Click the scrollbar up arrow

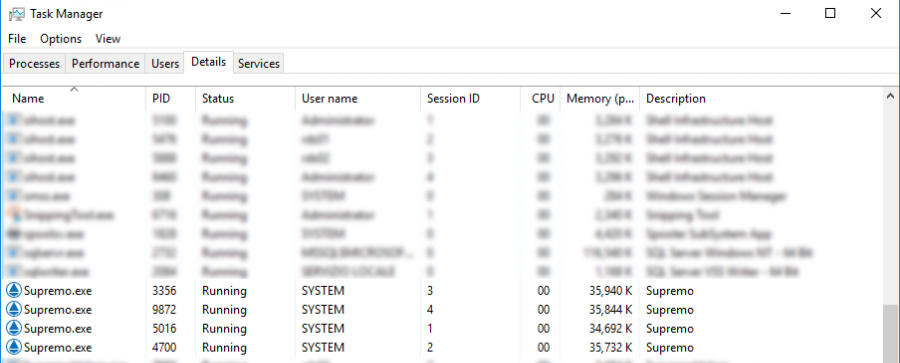point(891,96)
